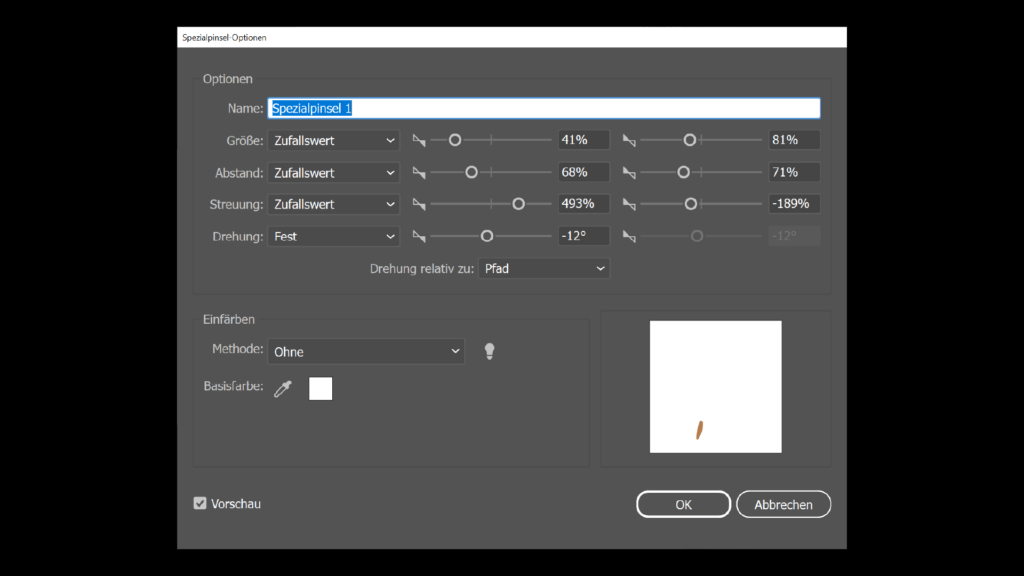The width and height of the screenshot is (1024, 576).
Task: Click the Abstand maximum flip icon
Action: pos(629,172)
